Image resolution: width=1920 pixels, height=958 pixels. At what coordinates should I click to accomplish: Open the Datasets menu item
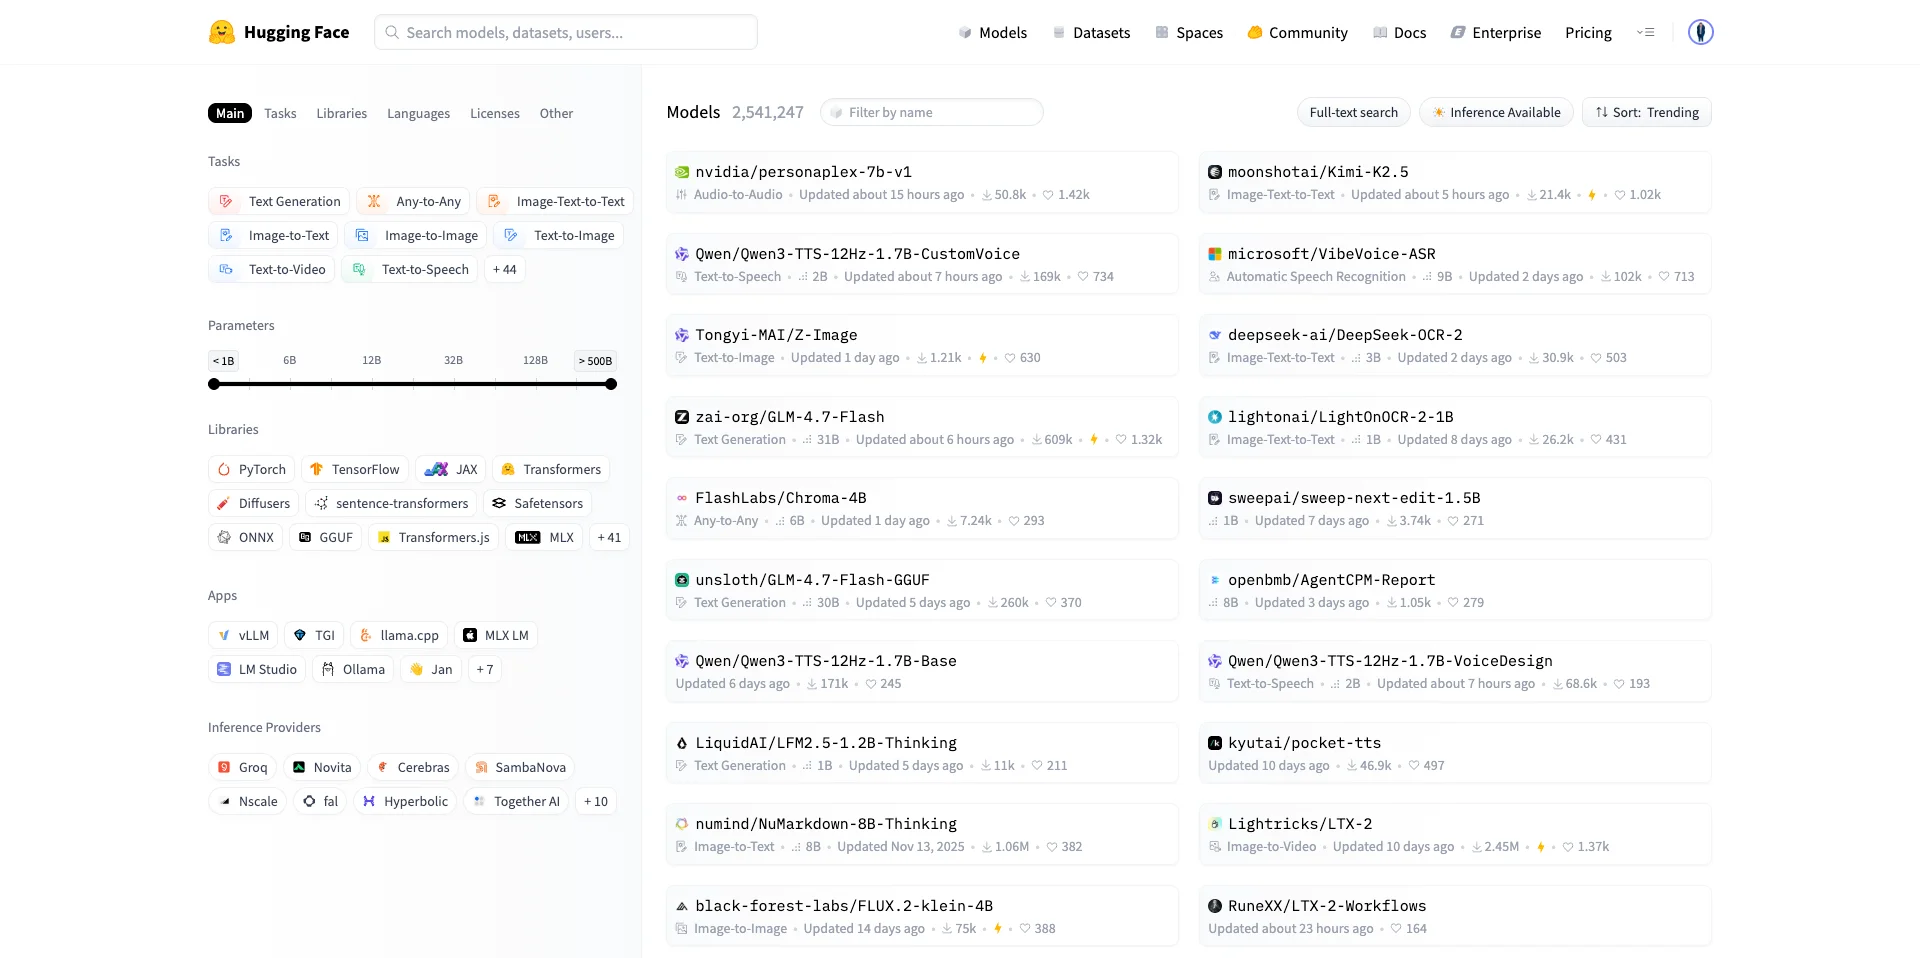1091,32
